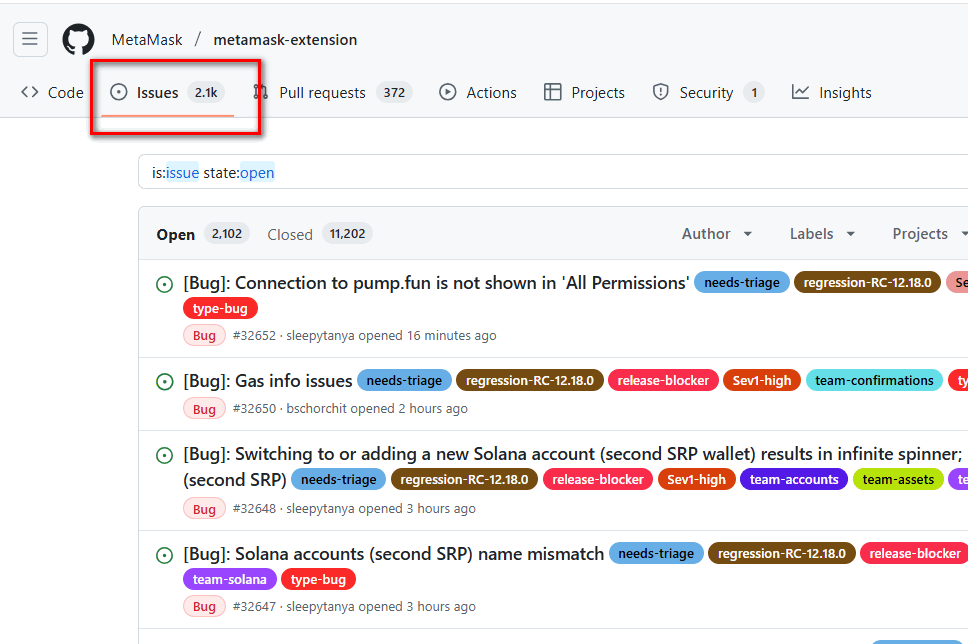Viewport: 968px width, 644px height.
Task: Click regression-RC-12.18.0 label on name mismatch issue
Action: click(782, 553)
